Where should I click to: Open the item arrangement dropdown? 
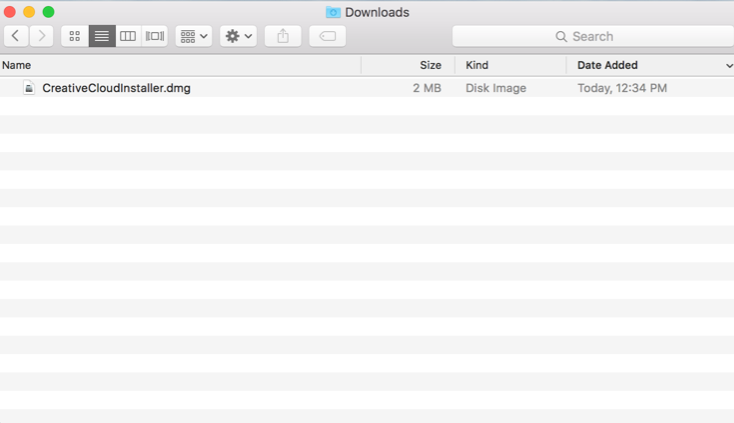coord(193,36)
